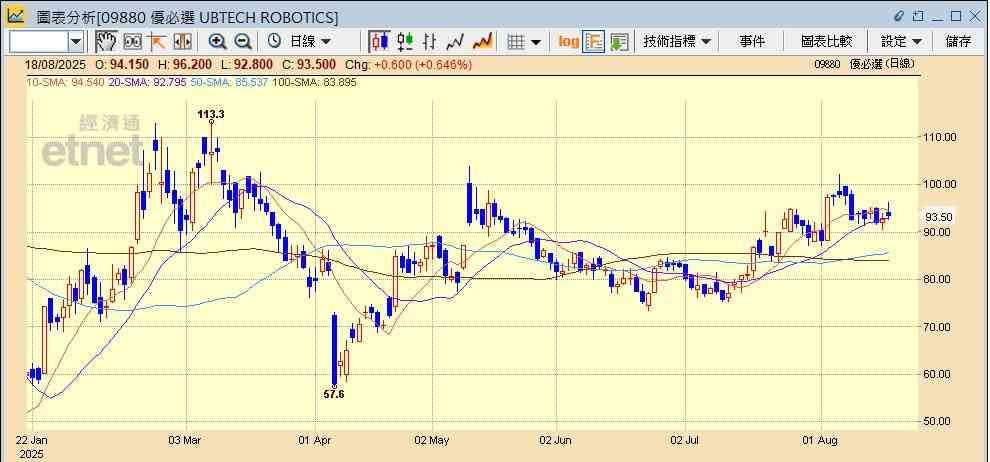The height and width of the screenshot is (462, 990).
Task: Zoom out of the chart
Action: click(243, 42)
